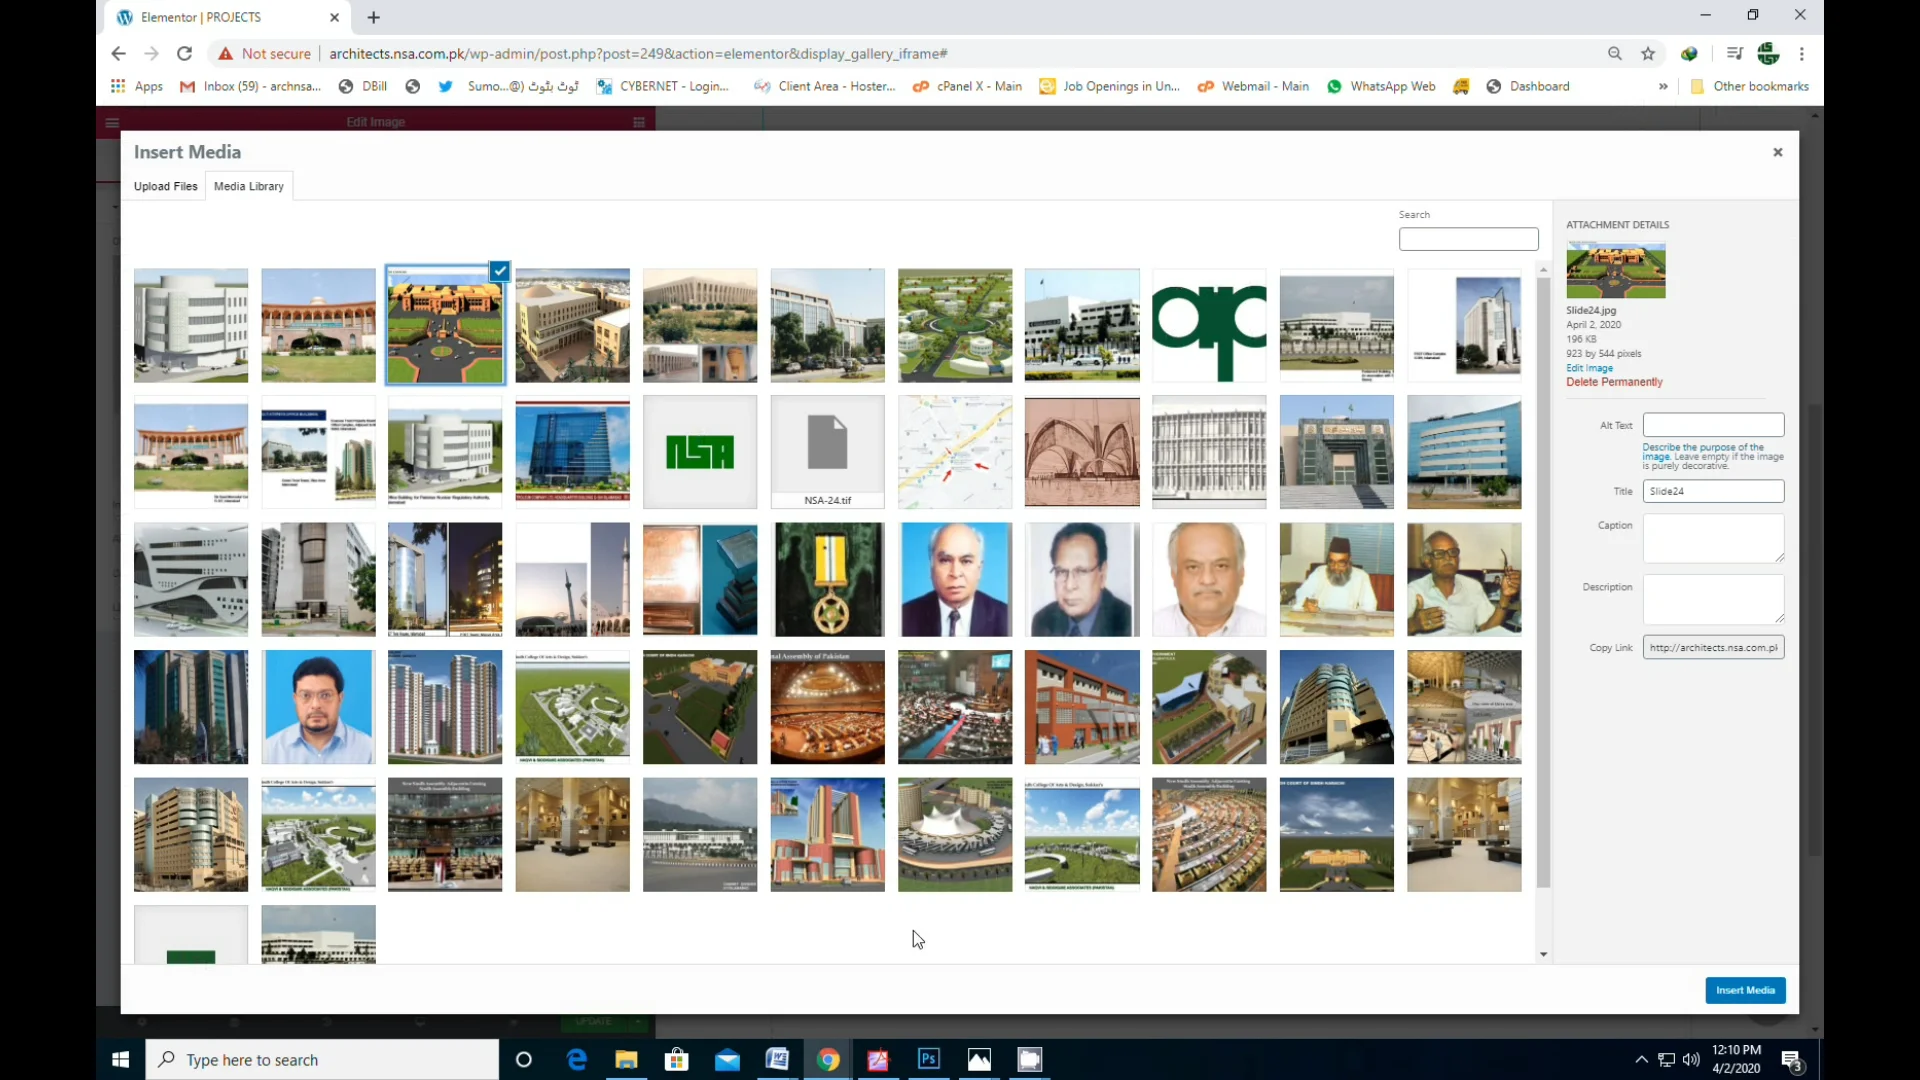Open the Media Library tab
The width and height of the screenshot is (1920, 1080).
pyautogui.click(x=249, y=186)
